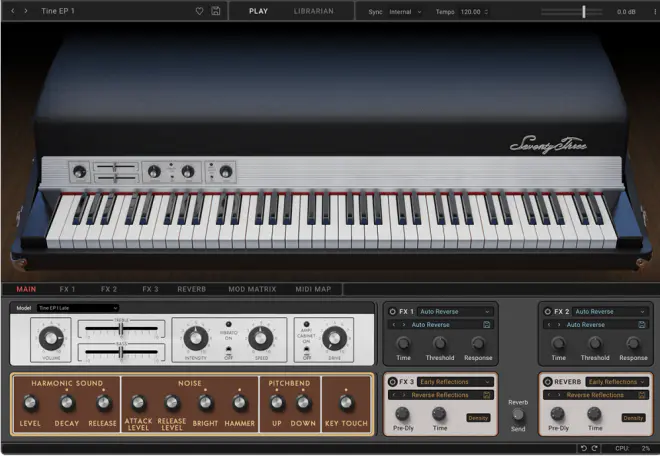The image size is (660, 456).
Task: Click the Tine EP 1 preset name
Action: point(58,11)
